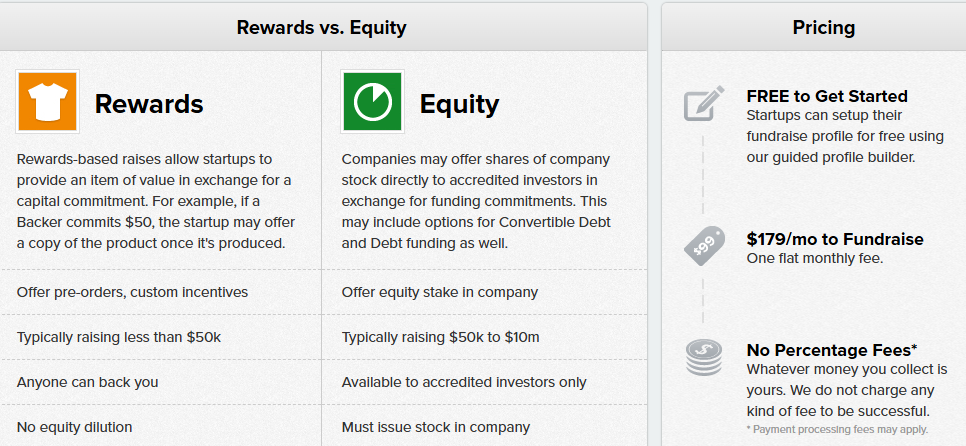Click the pencil edit icon beside FREE to Get Started
The height and width of the screenshot is (446, 966).
coord(704,103)
